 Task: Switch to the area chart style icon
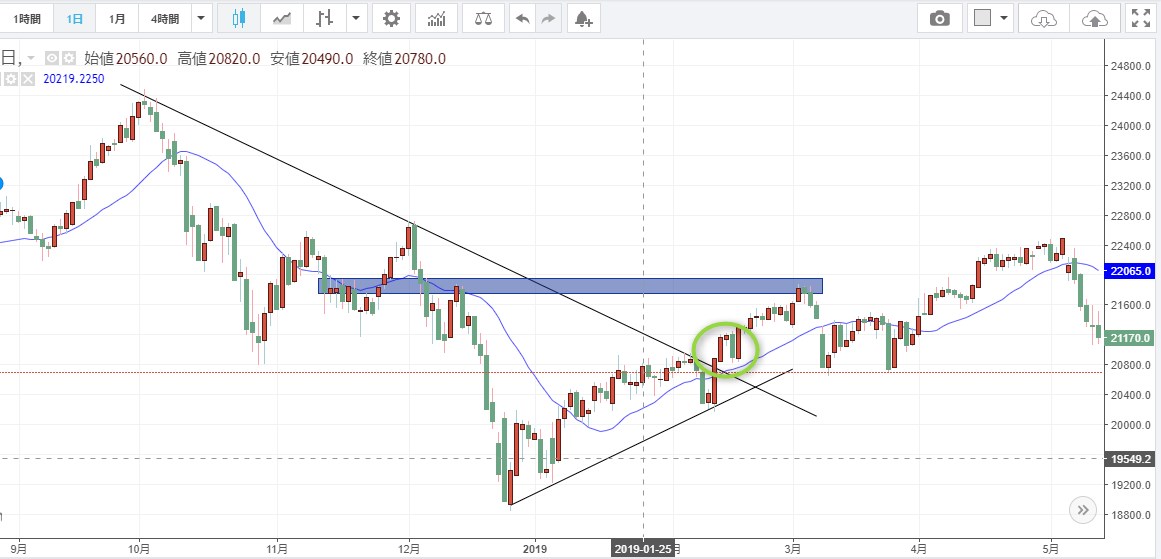pos(282,19)
